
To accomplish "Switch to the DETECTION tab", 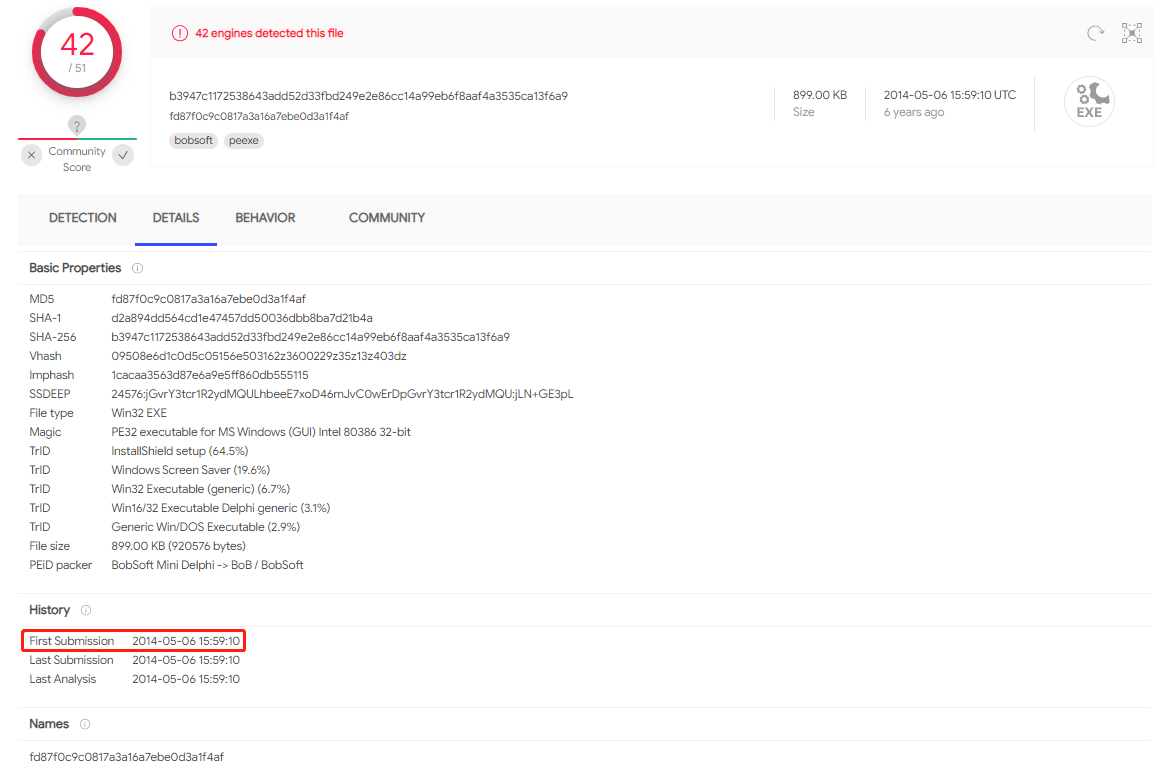I will pos(83,218).
